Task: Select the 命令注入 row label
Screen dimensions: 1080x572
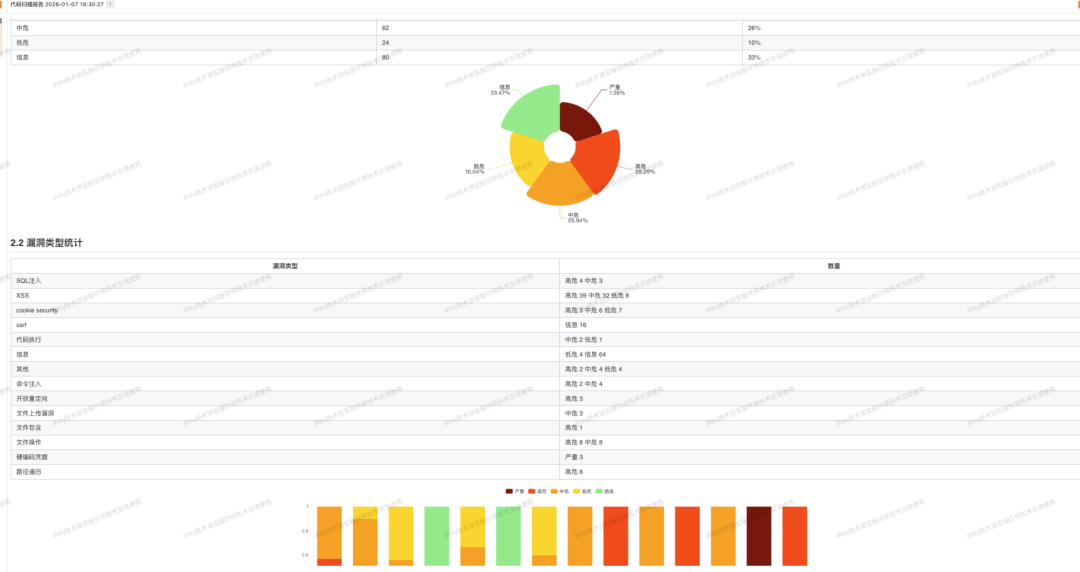Action: click(29, 384)
